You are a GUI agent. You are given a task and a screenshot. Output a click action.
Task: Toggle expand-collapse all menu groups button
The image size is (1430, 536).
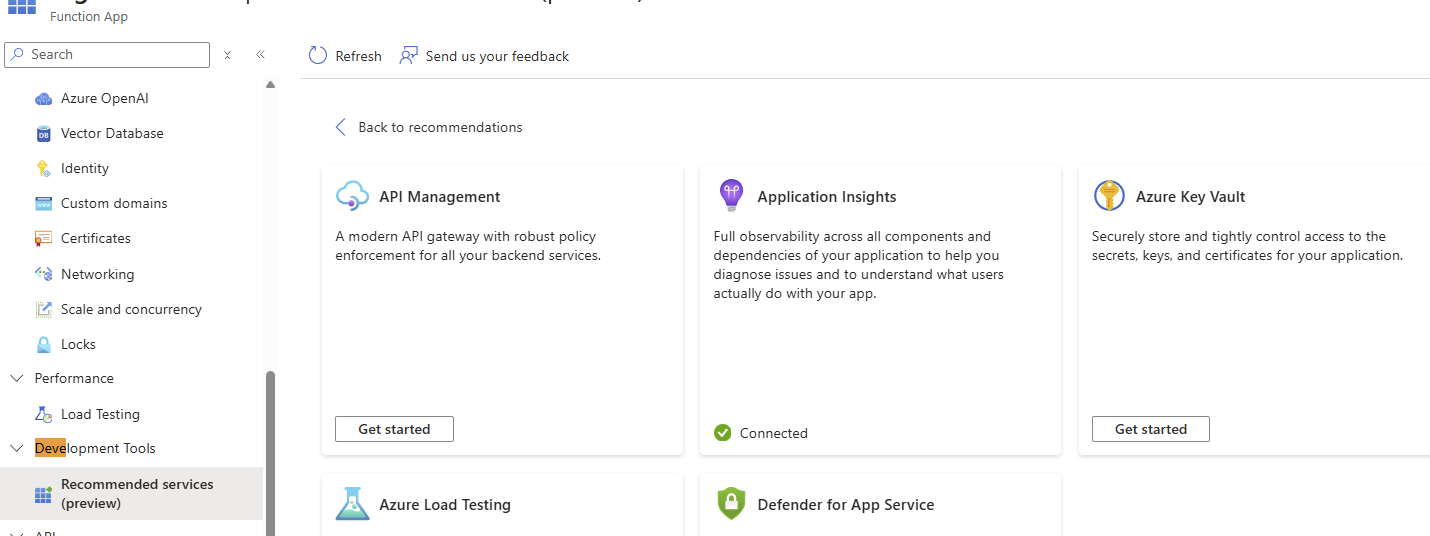click(228, 55)
